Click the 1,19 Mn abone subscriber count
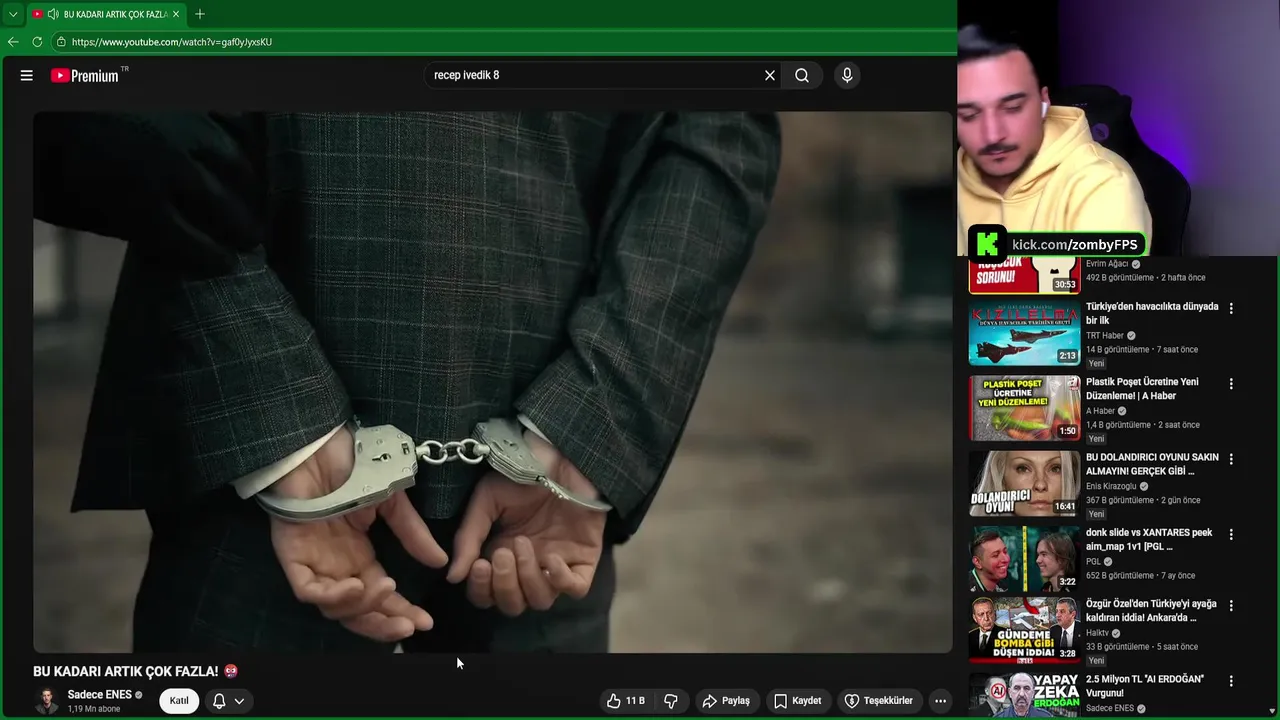This screenshot has width=1280, height=720. point(94,709)
